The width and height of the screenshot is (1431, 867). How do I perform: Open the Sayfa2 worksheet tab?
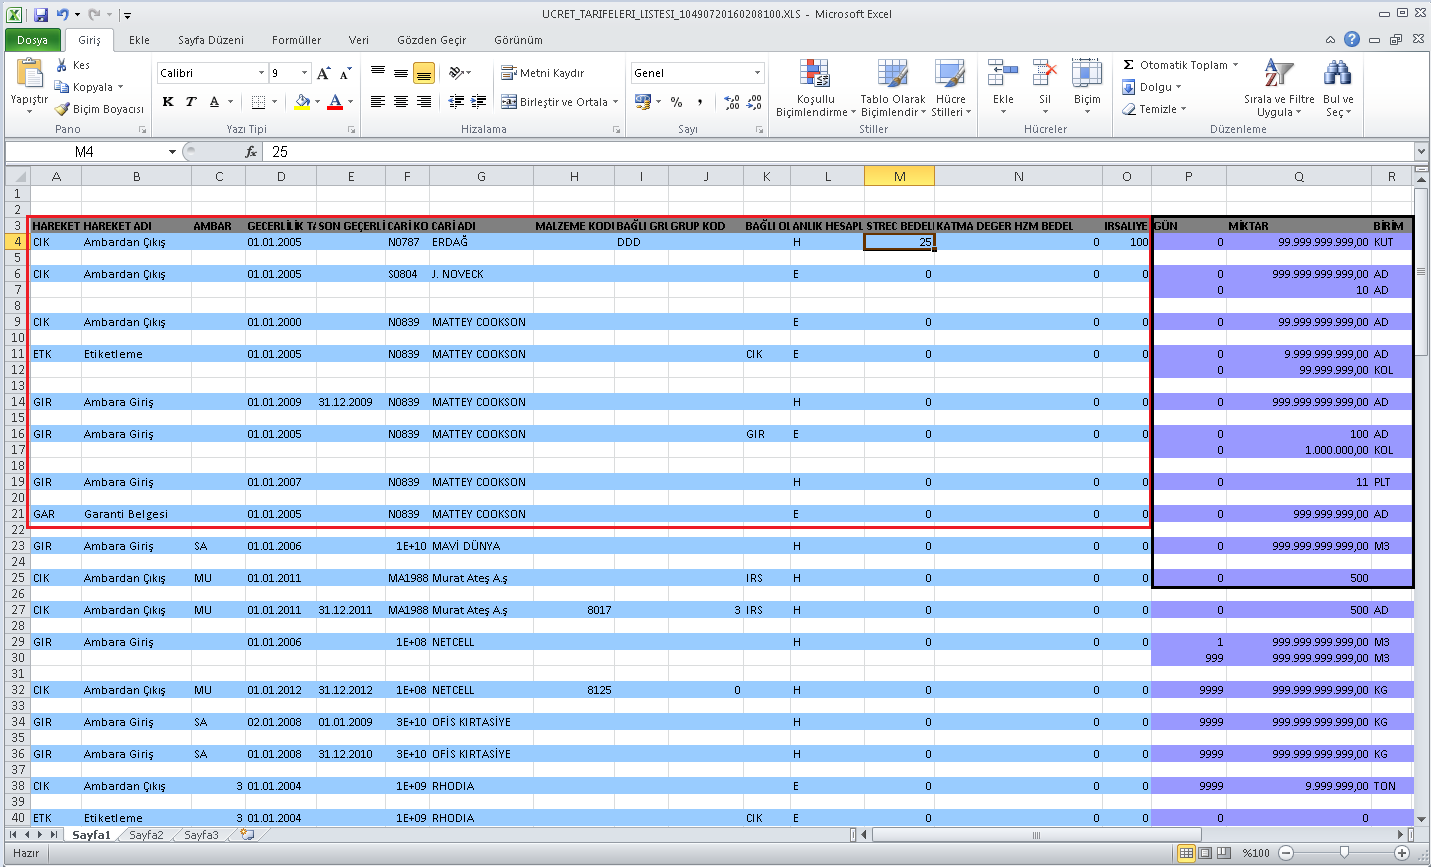[146, 835]
